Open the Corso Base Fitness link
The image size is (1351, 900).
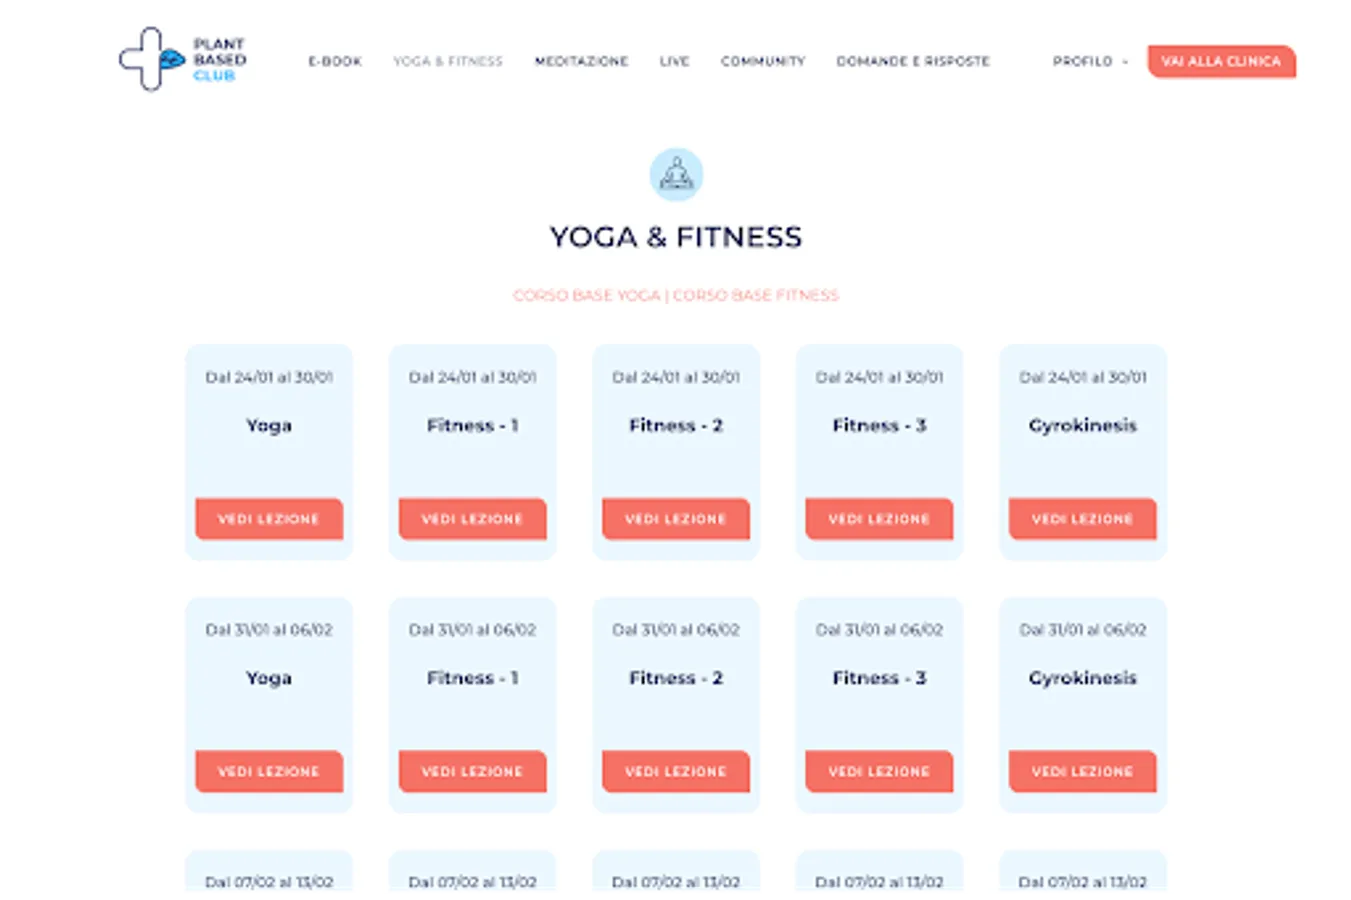[756, 295]
